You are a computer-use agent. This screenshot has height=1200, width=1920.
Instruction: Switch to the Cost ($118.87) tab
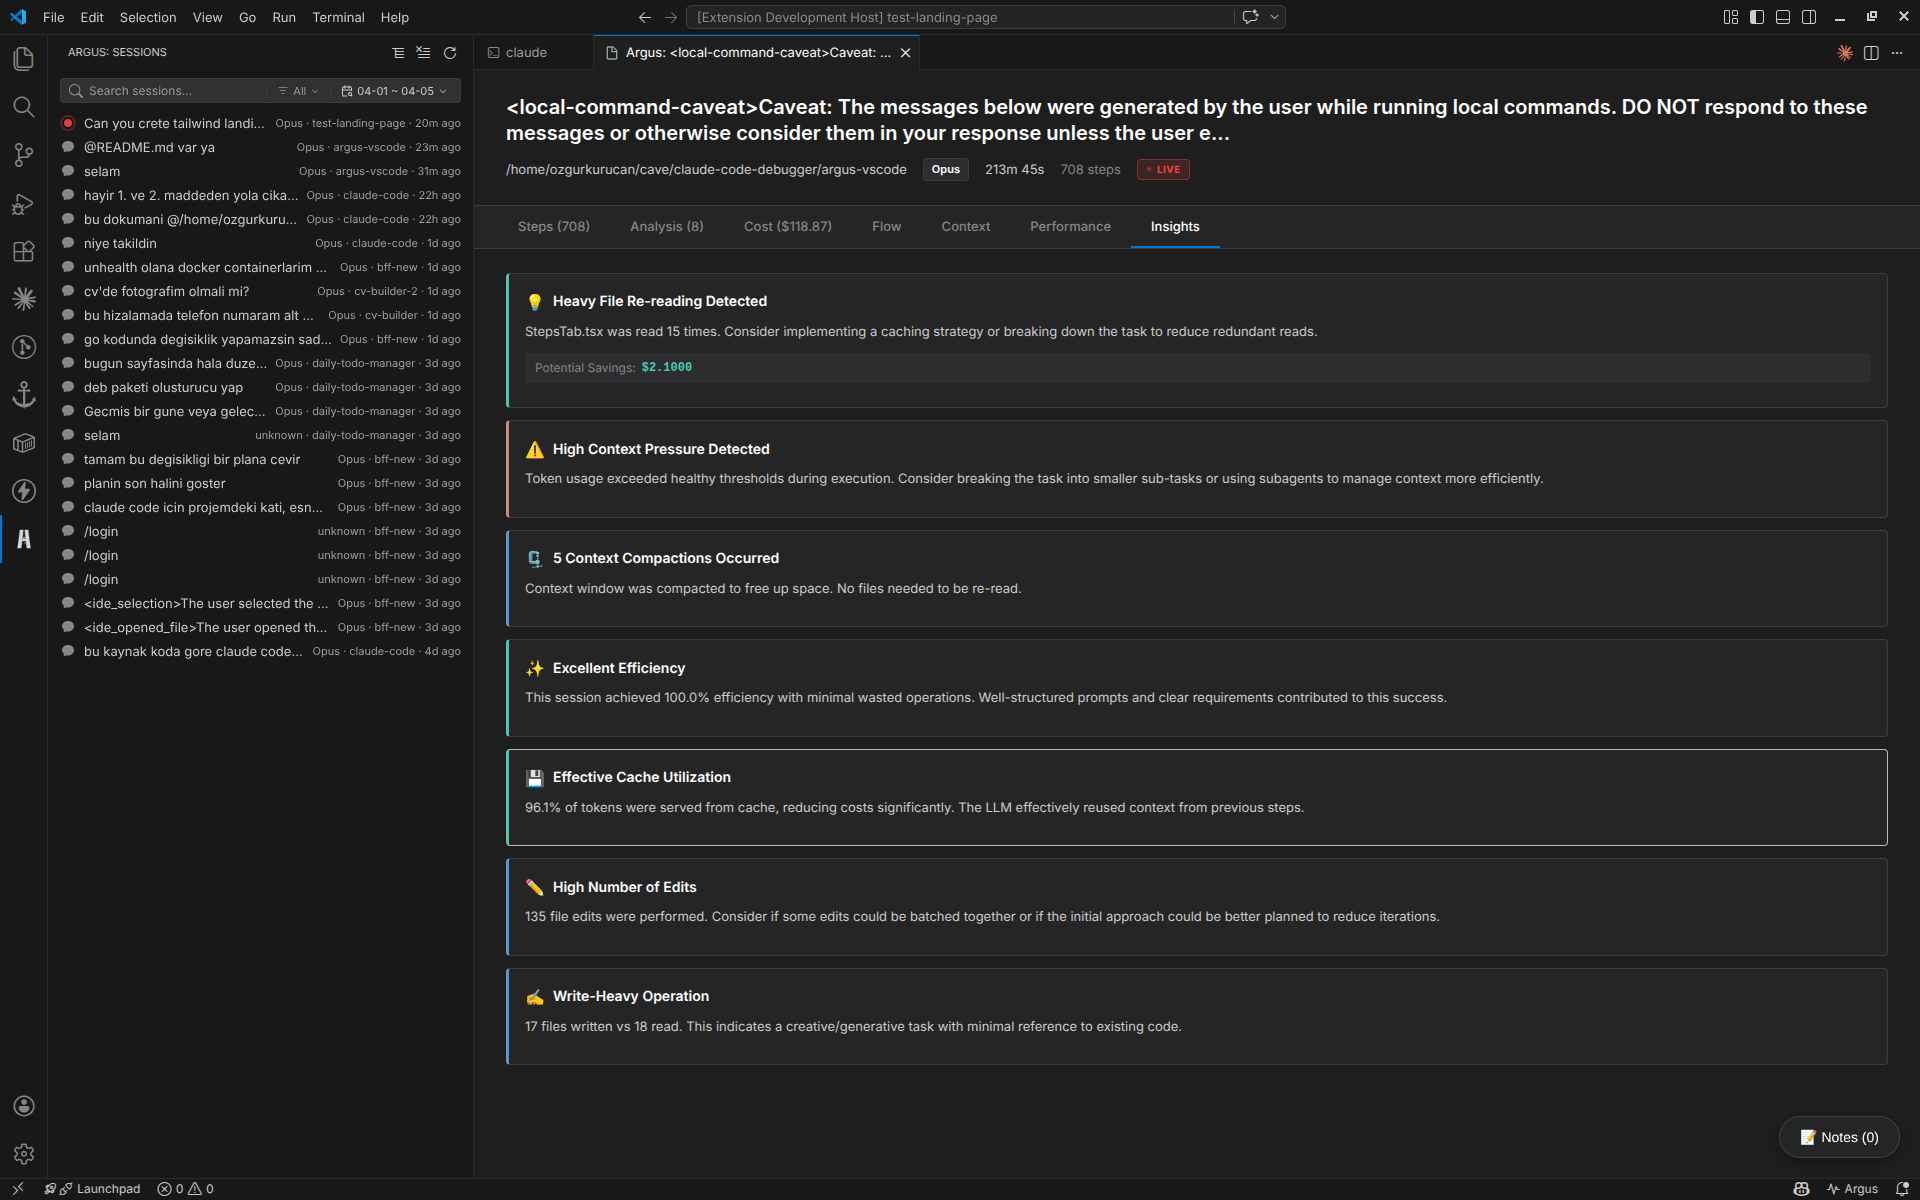tap(787, 226)
